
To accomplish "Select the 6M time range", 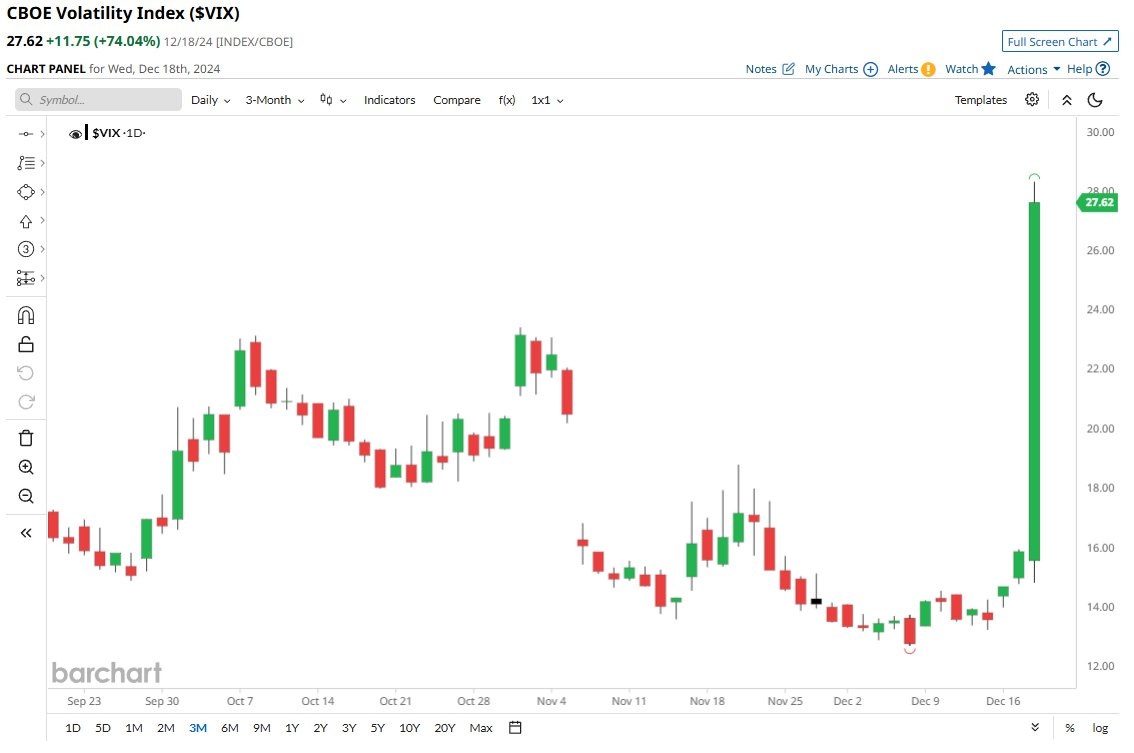I will [x=230, y=728].
